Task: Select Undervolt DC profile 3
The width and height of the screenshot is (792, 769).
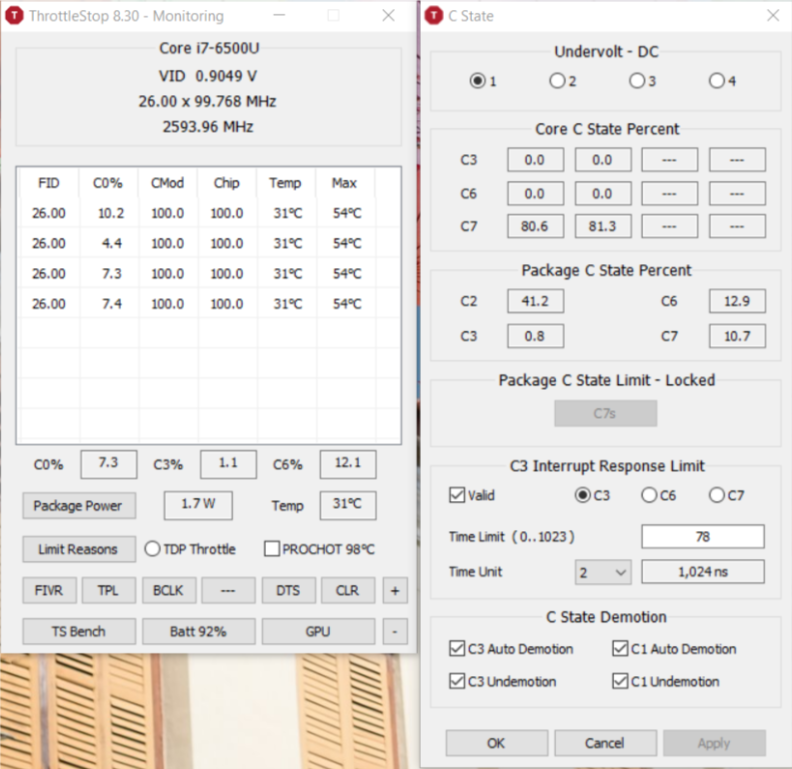Action: 637,81
